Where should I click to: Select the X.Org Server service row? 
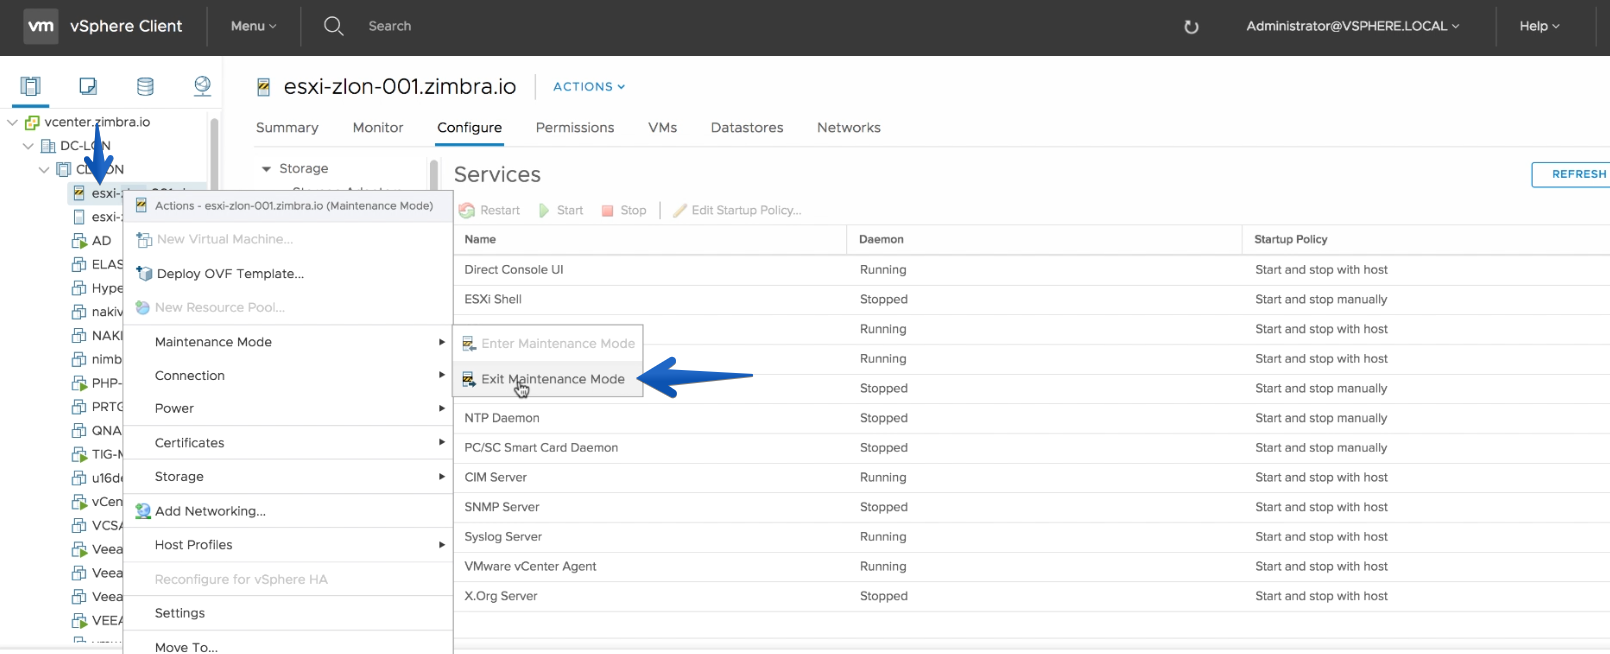point(1032,596)
